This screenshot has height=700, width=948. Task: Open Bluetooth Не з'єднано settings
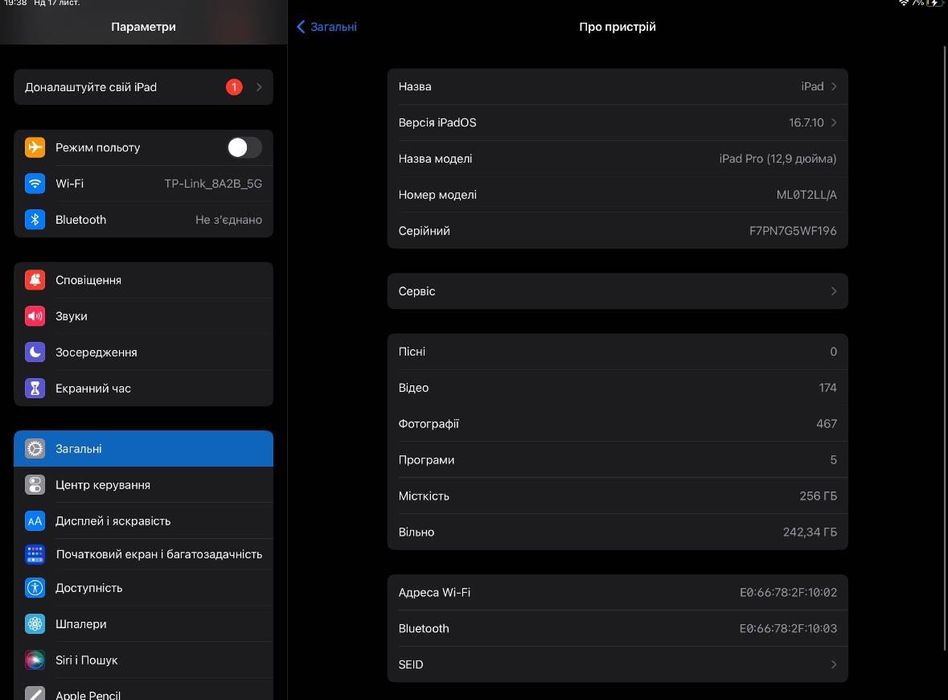pyautogui.click(x=143, y=219)
